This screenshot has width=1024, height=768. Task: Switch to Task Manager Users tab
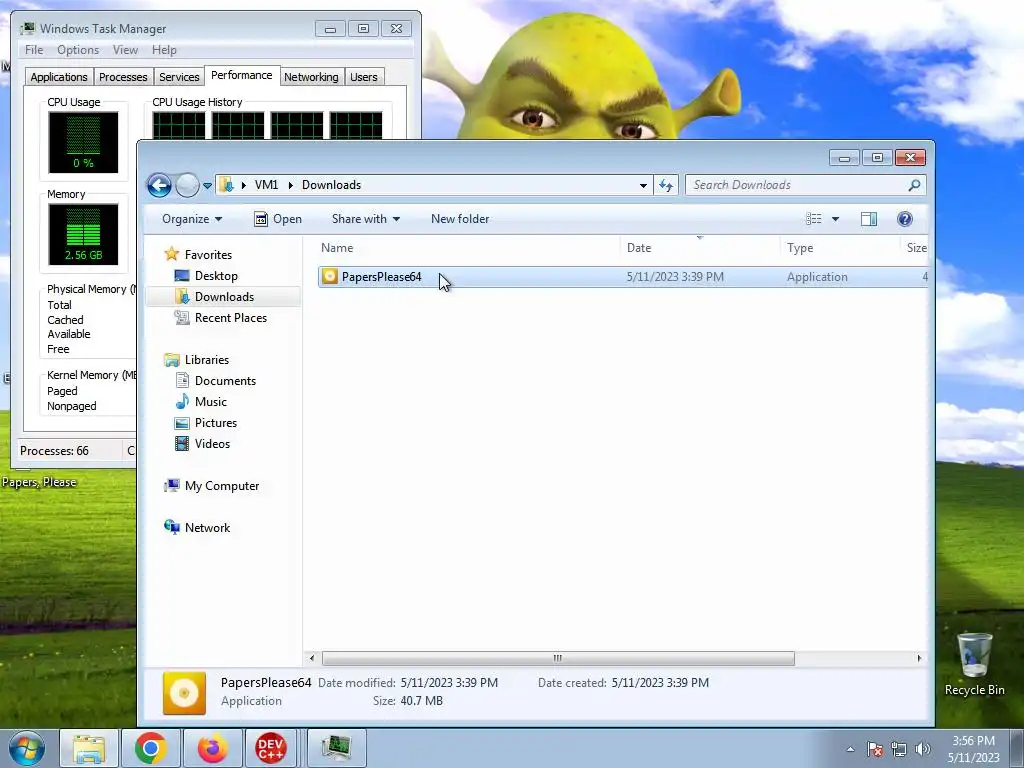pos(364,77)
